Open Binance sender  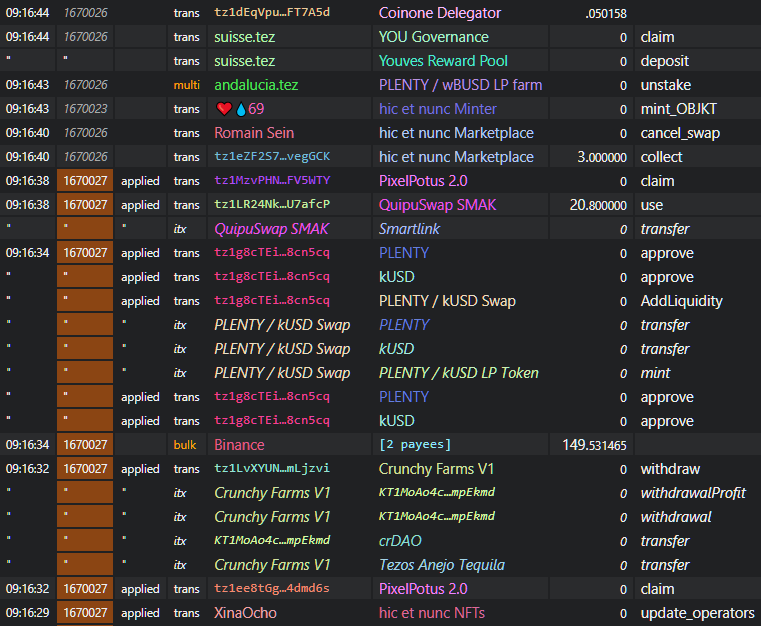coord(239,445)
